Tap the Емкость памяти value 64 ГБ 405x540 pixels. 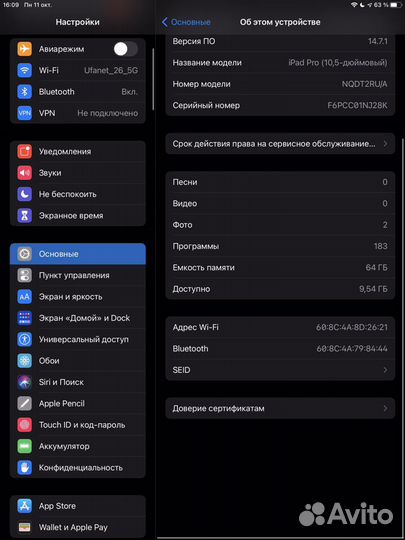pyautogui.click(x=376, y=268)
